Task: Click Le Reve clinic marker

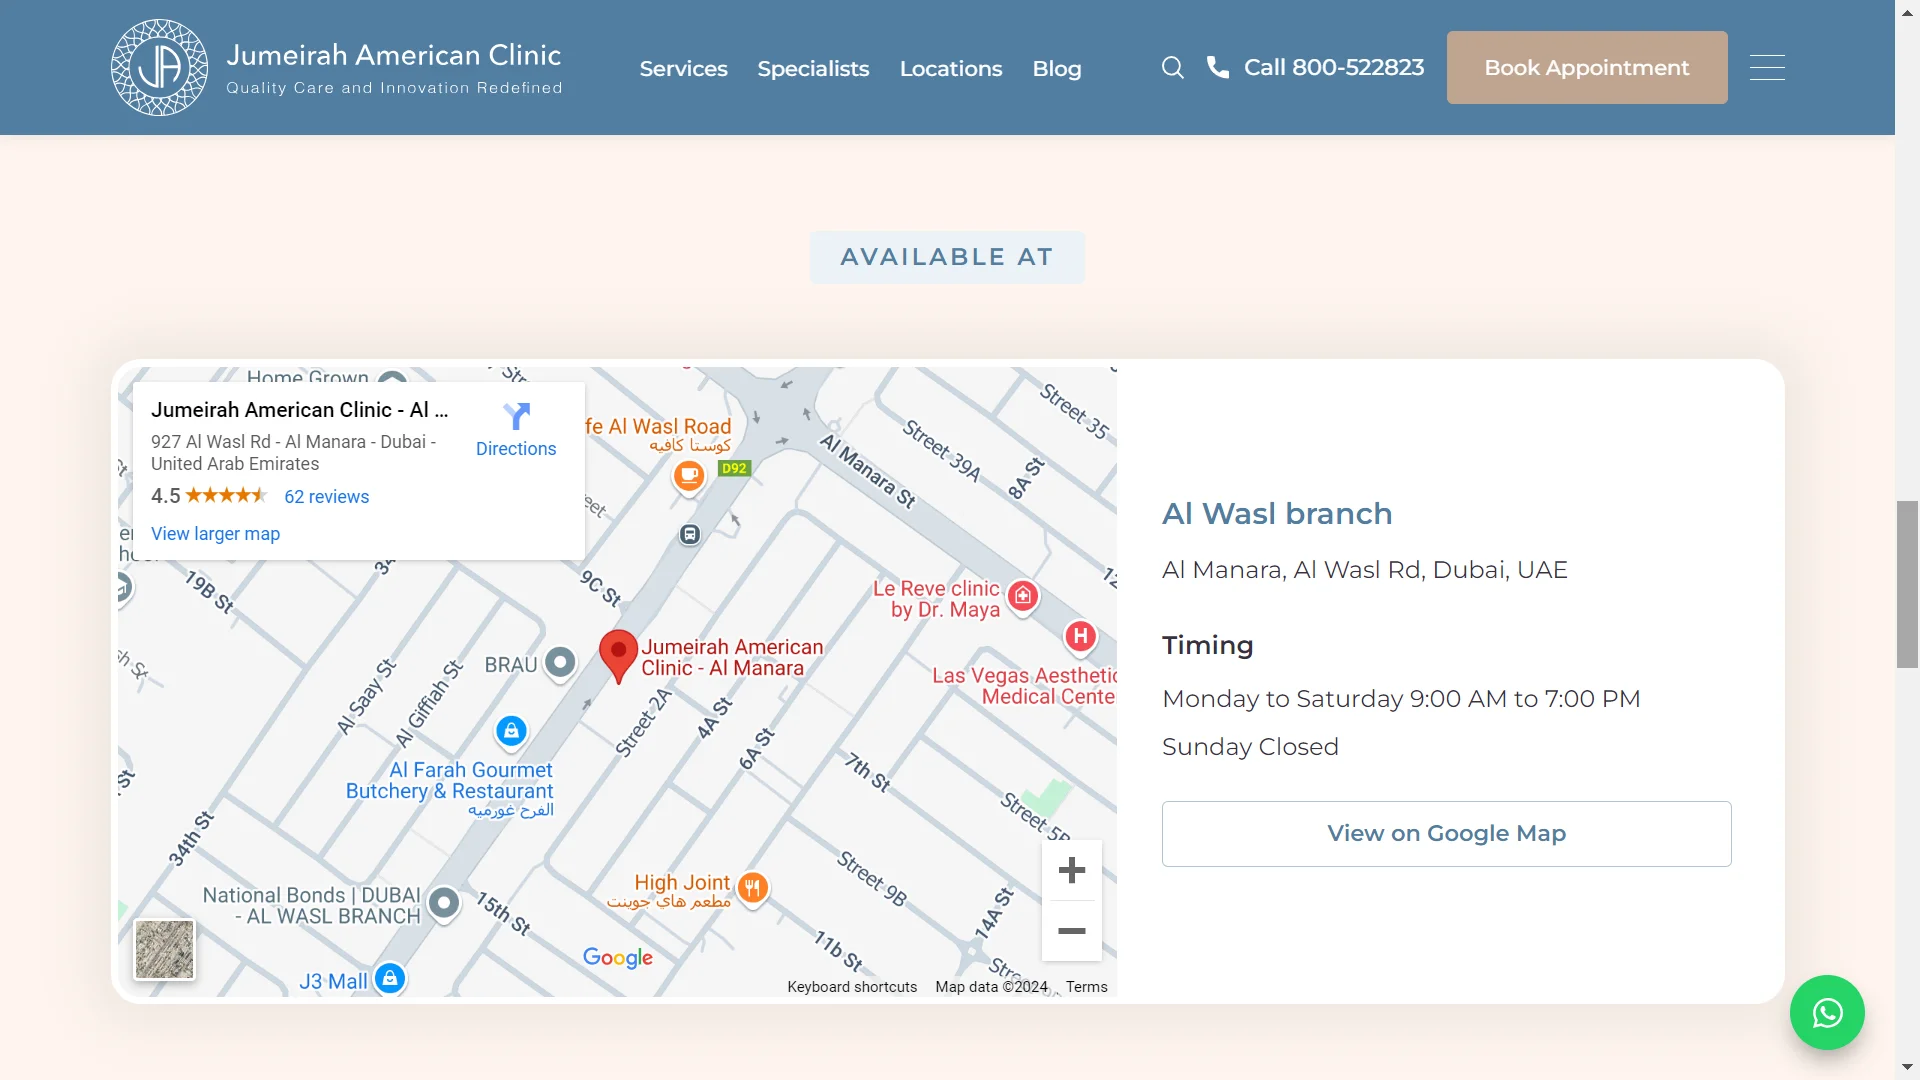Action: point(1023,596)
